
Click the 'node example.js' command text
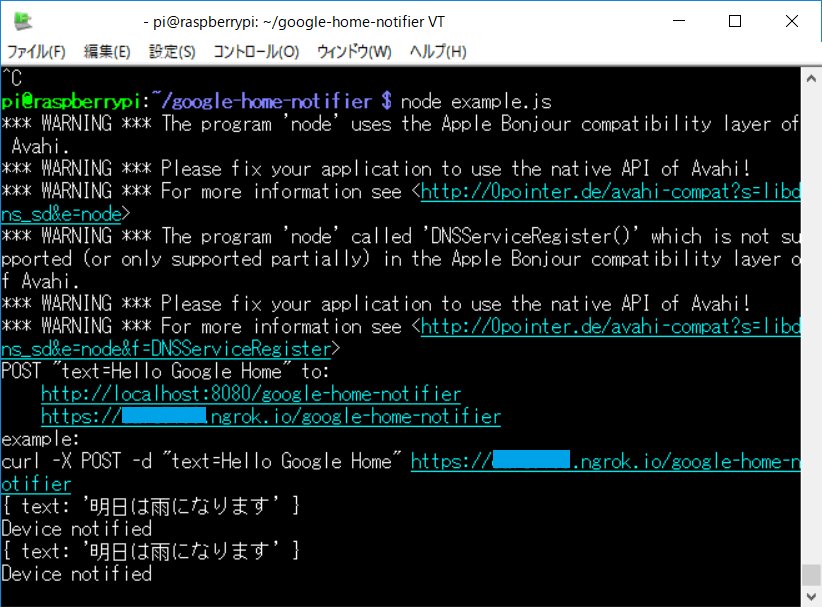[476, 101]
